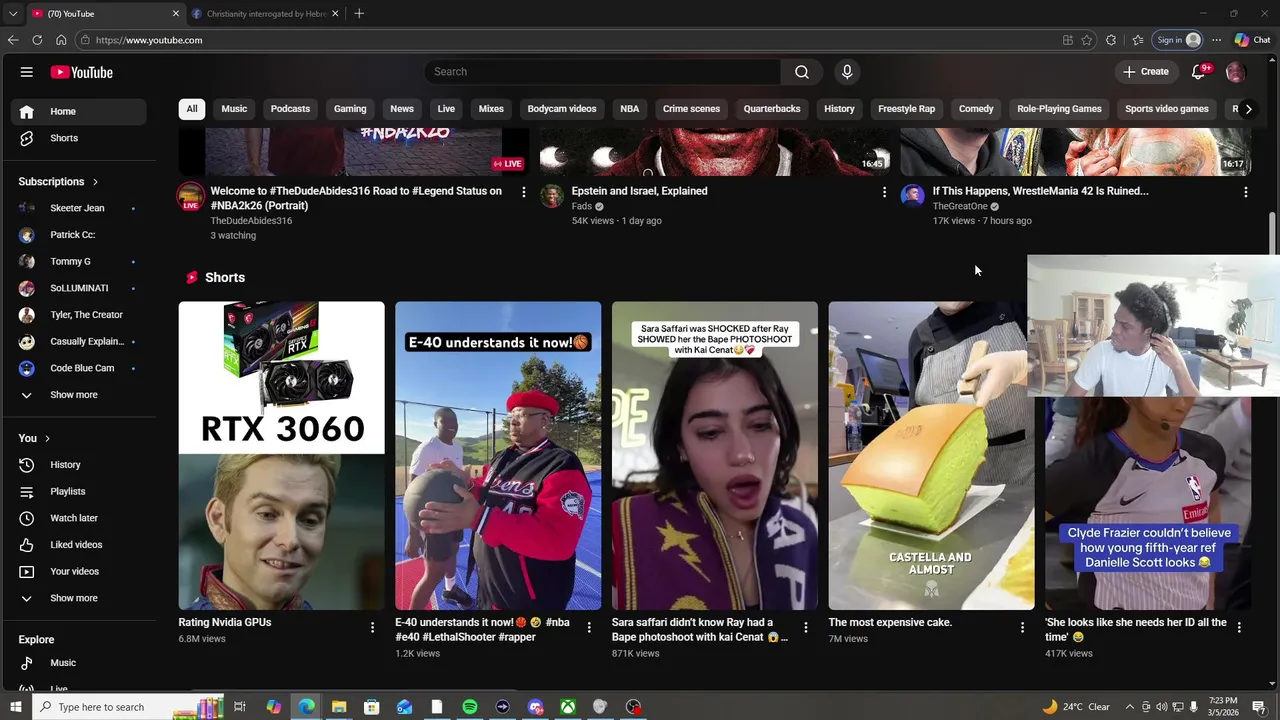The height and width of the screenshot is (720, 1280).
Task: Open options for WrestleMania 42 video
Action: (1245, 192)
